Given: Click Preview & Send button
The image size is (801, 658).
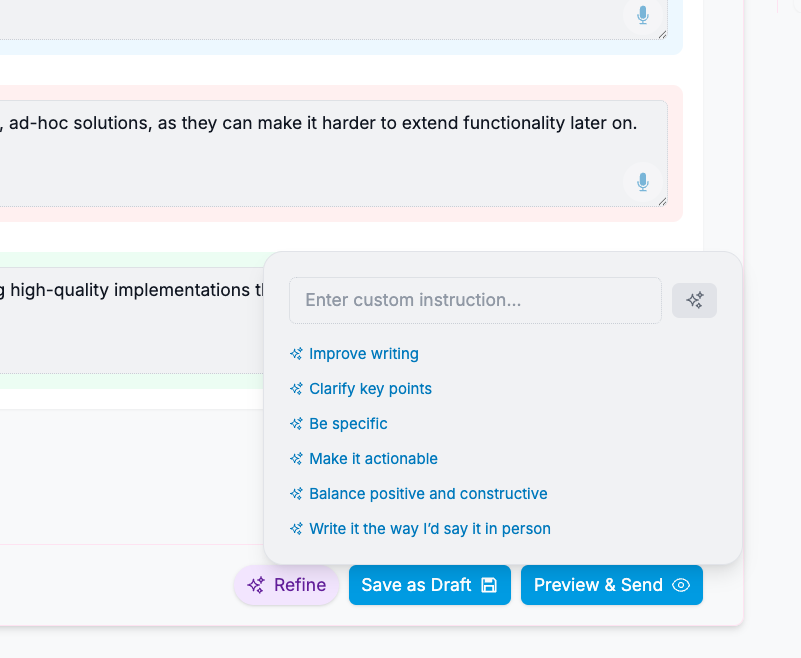Looking at the screenshot, I should (x=612, y=585).
